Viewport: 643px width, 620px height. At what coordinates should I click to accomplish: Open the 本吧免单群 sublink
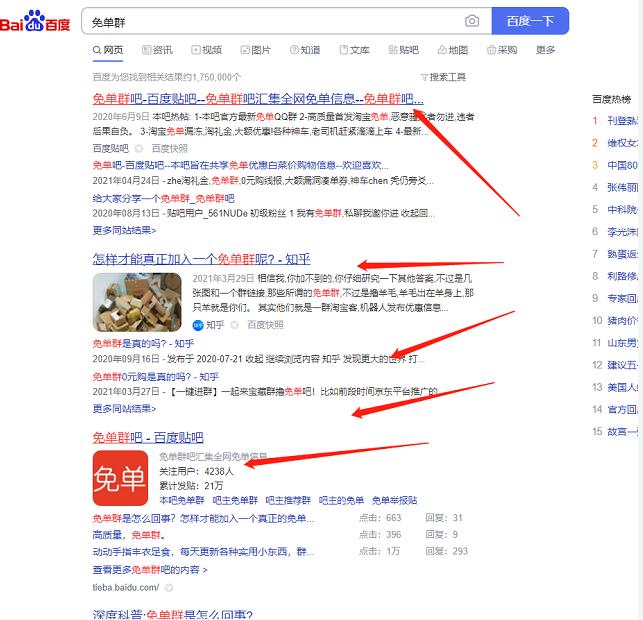coord(182,500)
